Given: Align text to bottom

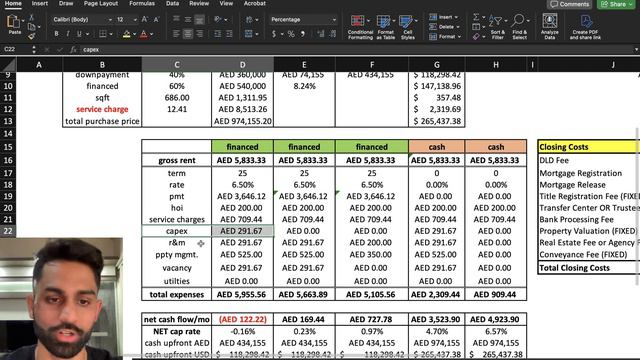Looking at the screenshot, I should point(200,19).
